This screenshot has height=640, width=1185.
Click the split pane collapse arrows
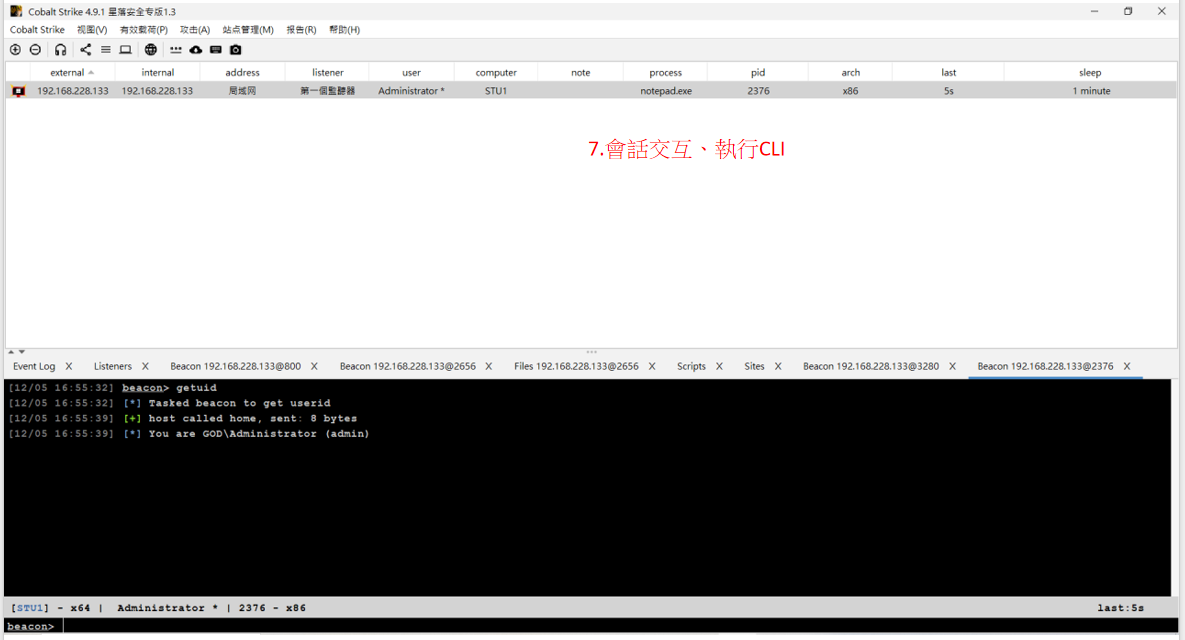coord(17,351)
